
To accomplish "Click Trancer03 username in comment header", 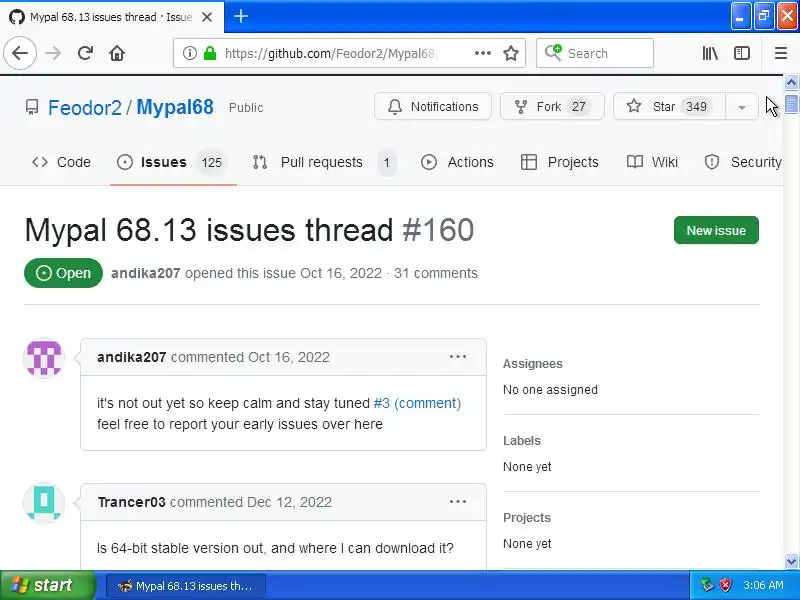I will click(x=132, y=503).
